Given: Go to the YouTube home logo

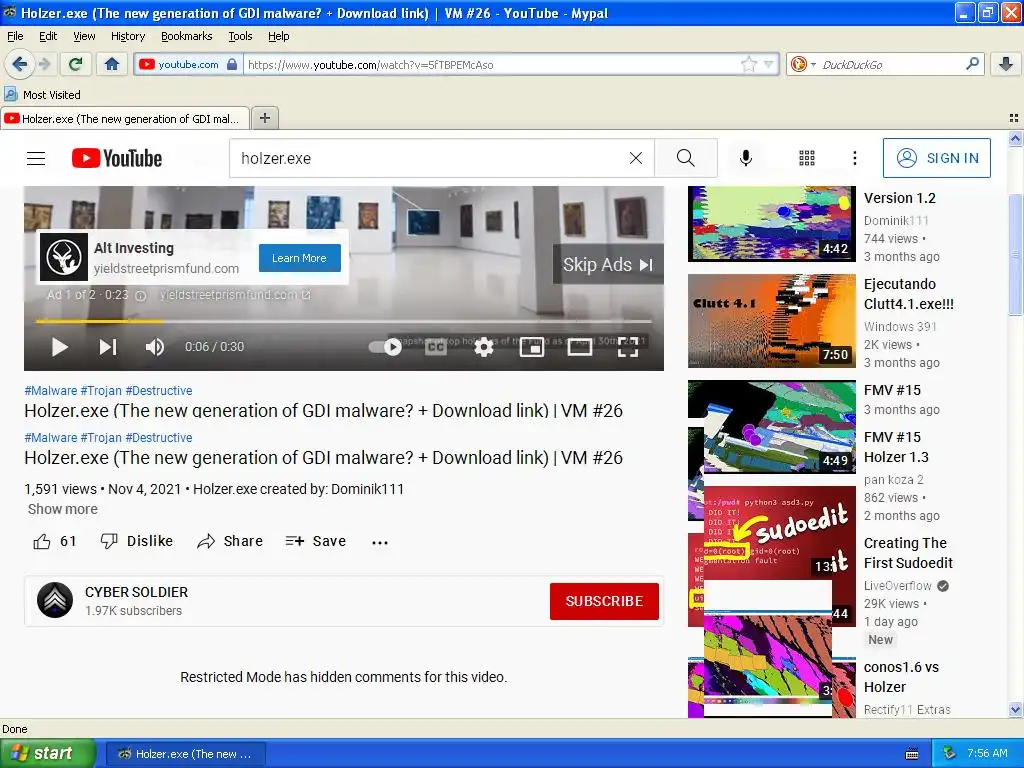Looking at the screenshot, I should [x=117, y=159].
